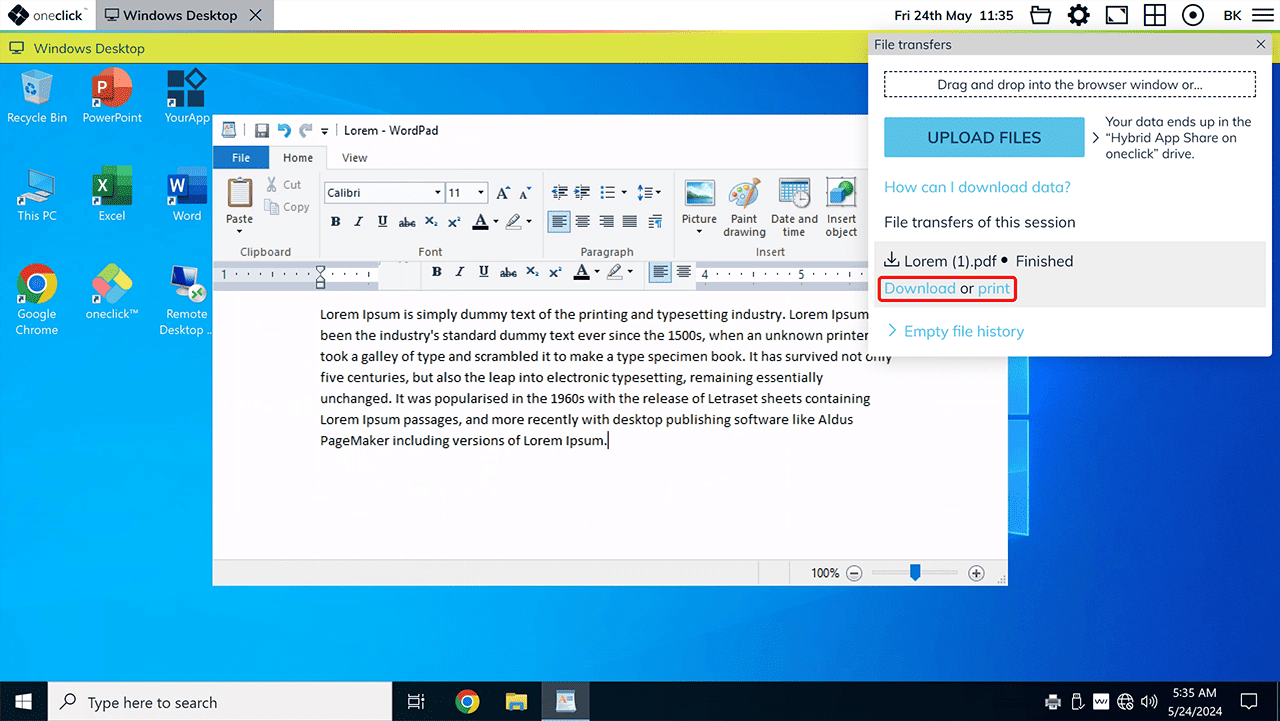Viewport: 1280px width, 721px height.
Task: Toggle Align text right in the Paragraph group
Action: click(x=606, y=221)
